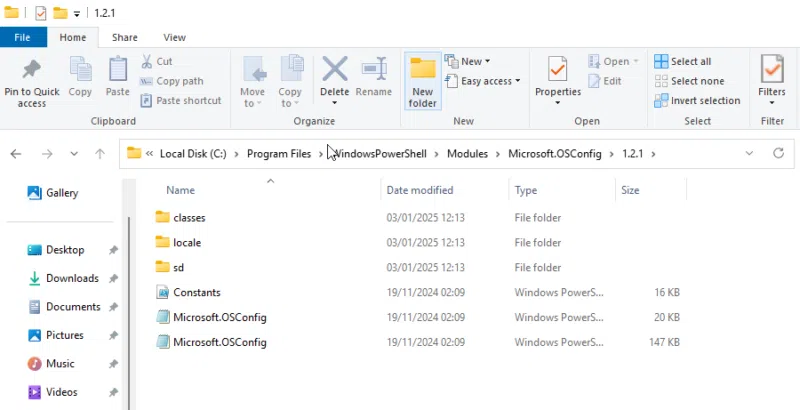Open the Copy to dropdown
This screenshot has width=800, height=410.
pyautogui.click(x=290, y=83)
